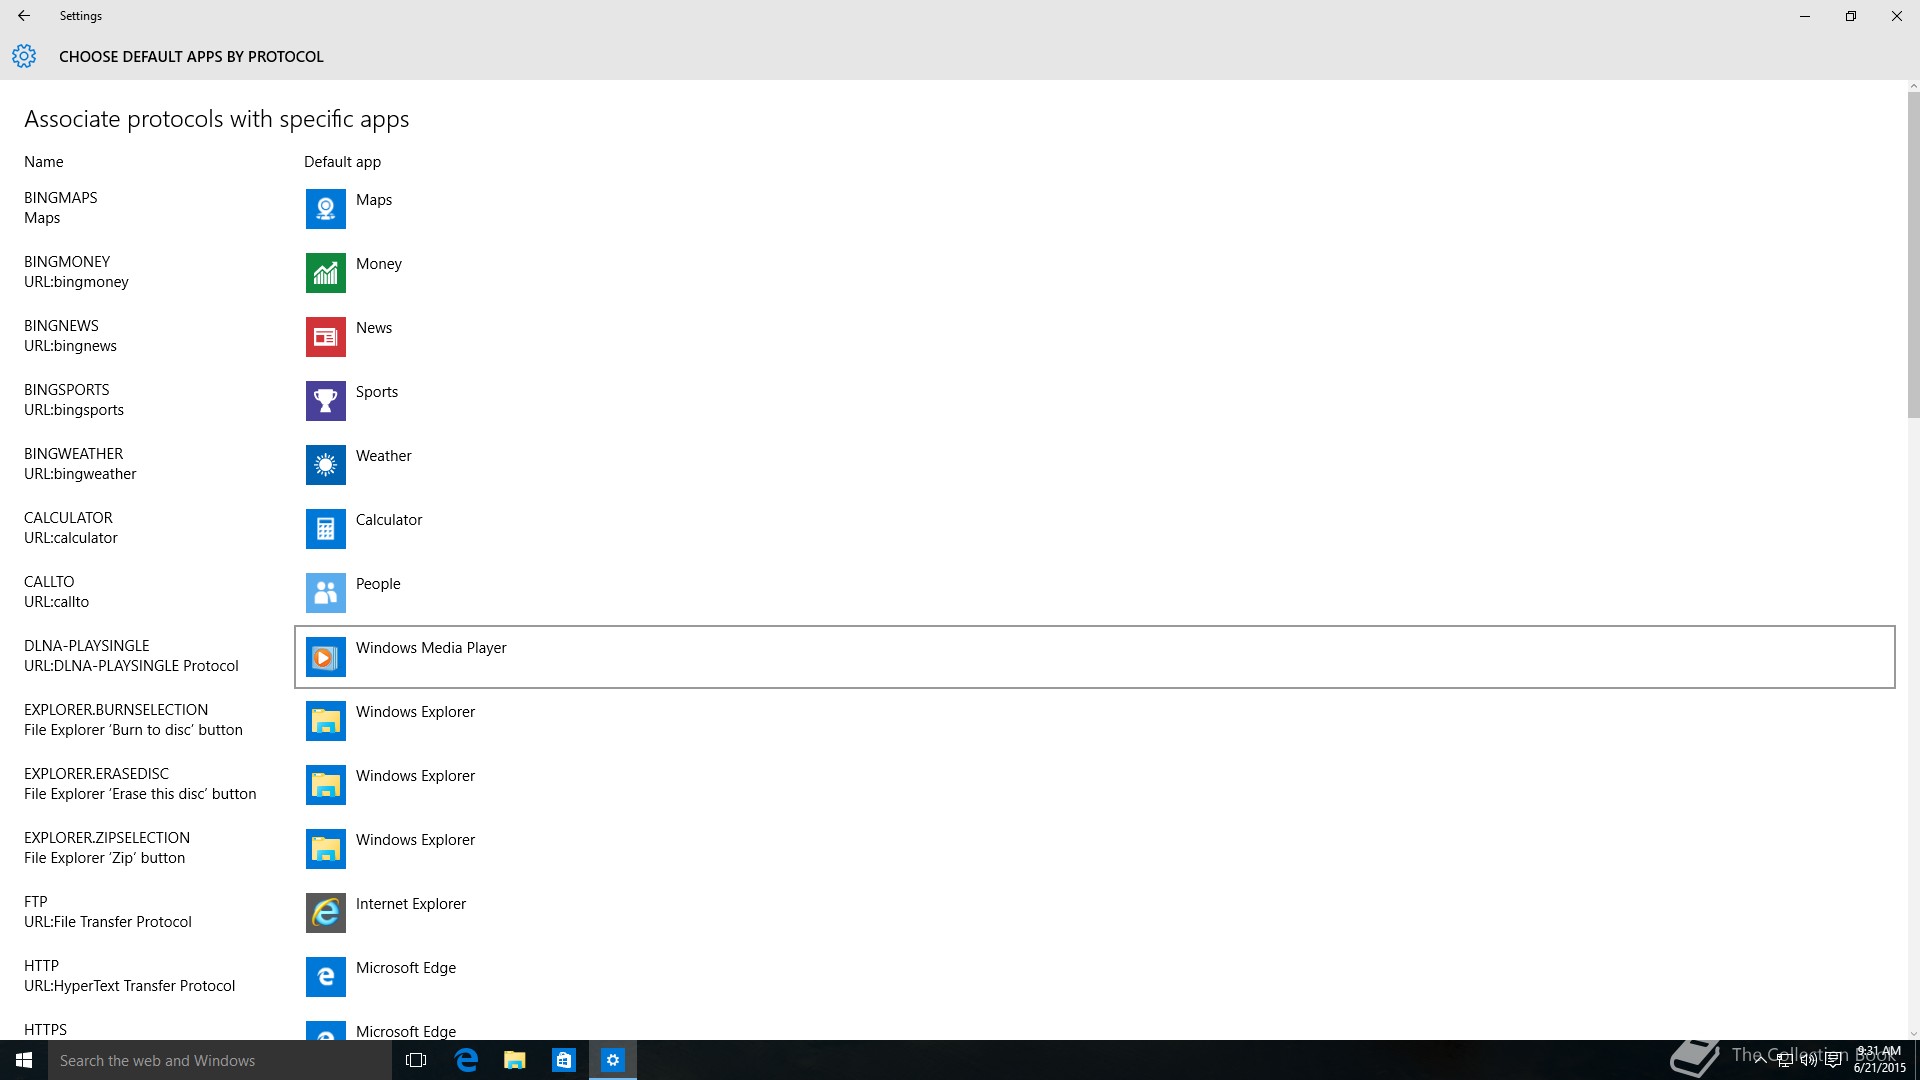Screen dimensions: 1920x1080
Task: Click the Microsoft Edge icon for HTTP
Action: [325, 977]
